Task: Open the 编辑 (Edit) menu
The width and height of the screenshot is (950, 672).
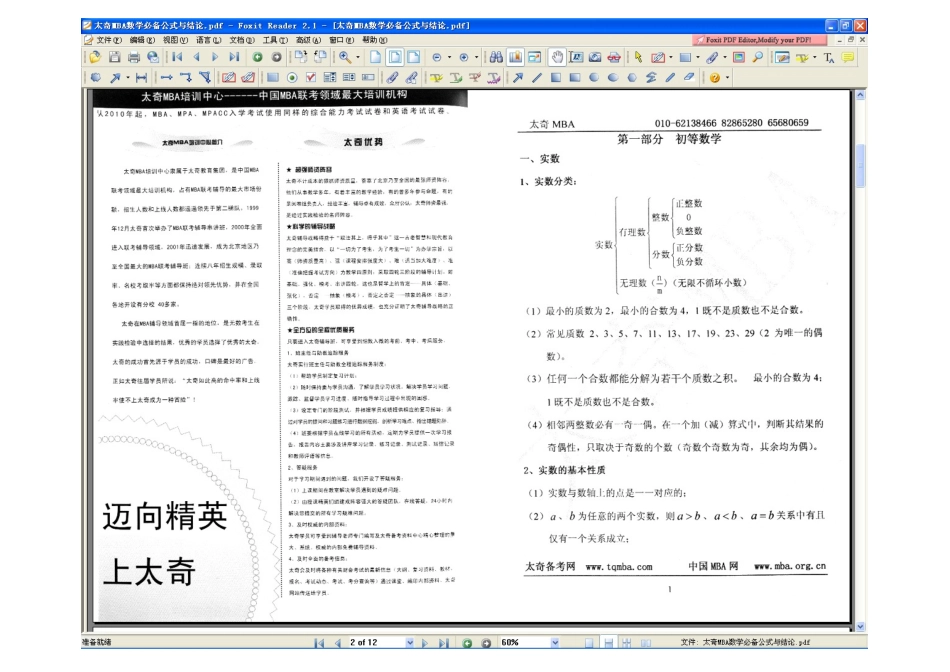Action: coord(142,40)
